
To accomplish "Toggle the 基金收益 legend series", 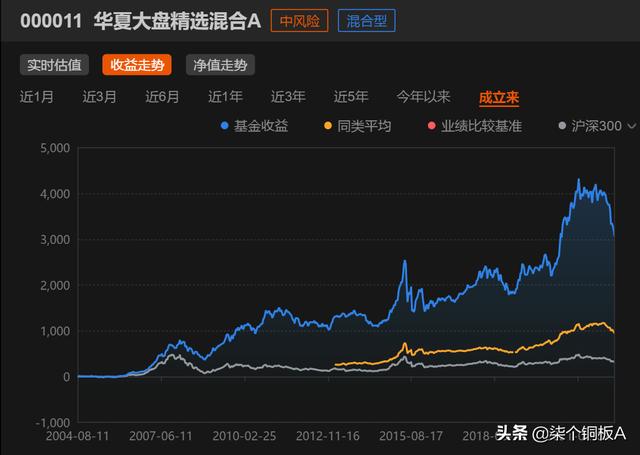I will coord(254,126).
